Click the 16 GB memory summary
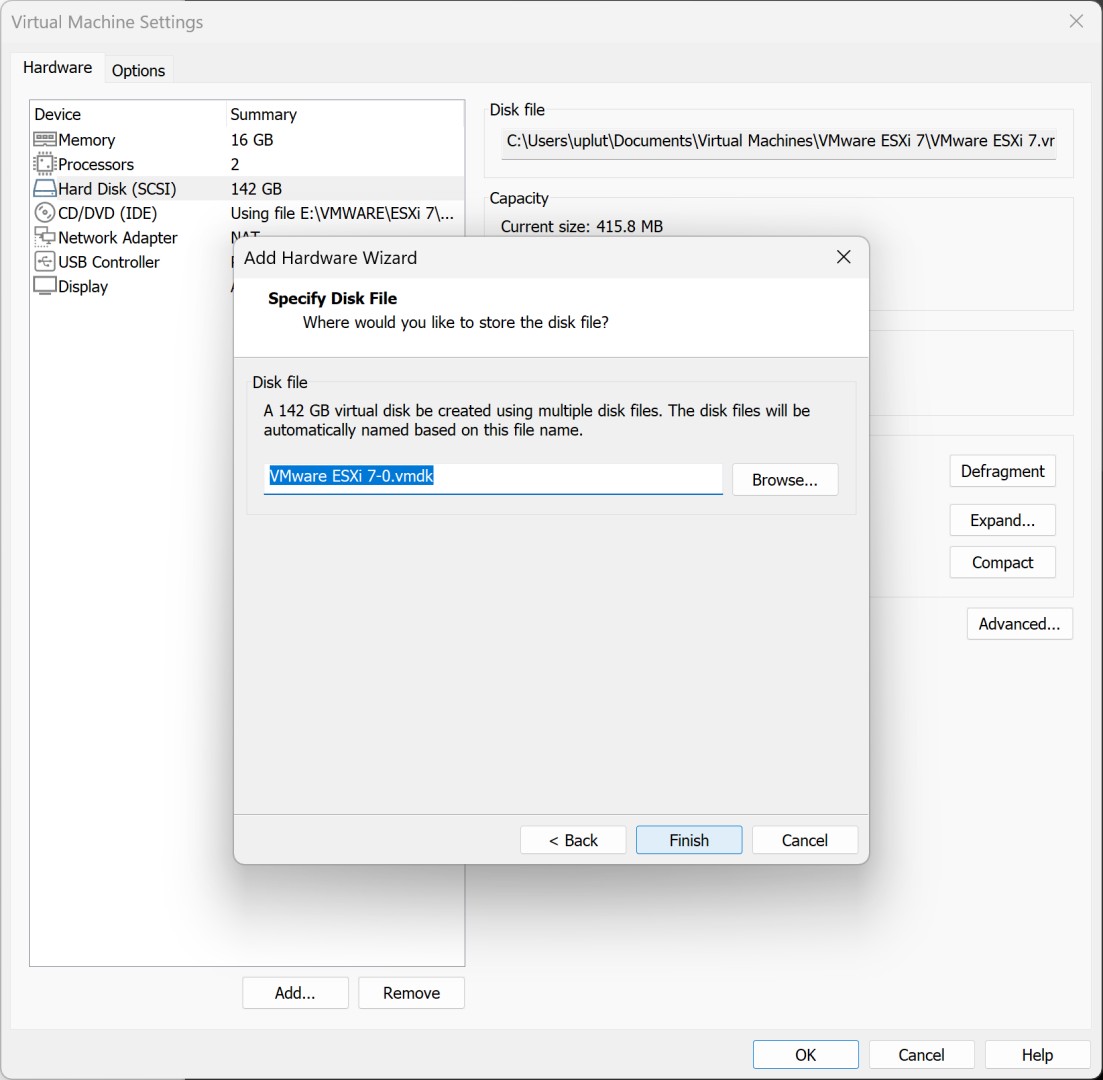 [252, 140]
